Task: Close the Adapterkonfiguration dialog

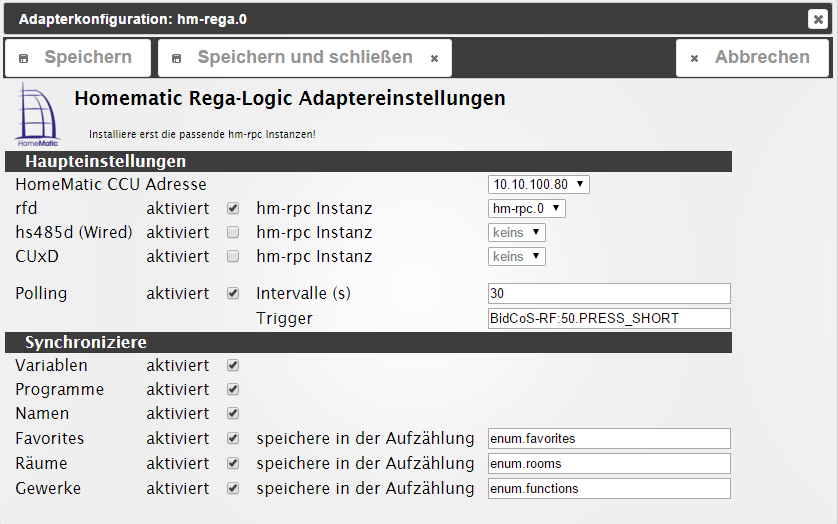Action: point(818,19)
